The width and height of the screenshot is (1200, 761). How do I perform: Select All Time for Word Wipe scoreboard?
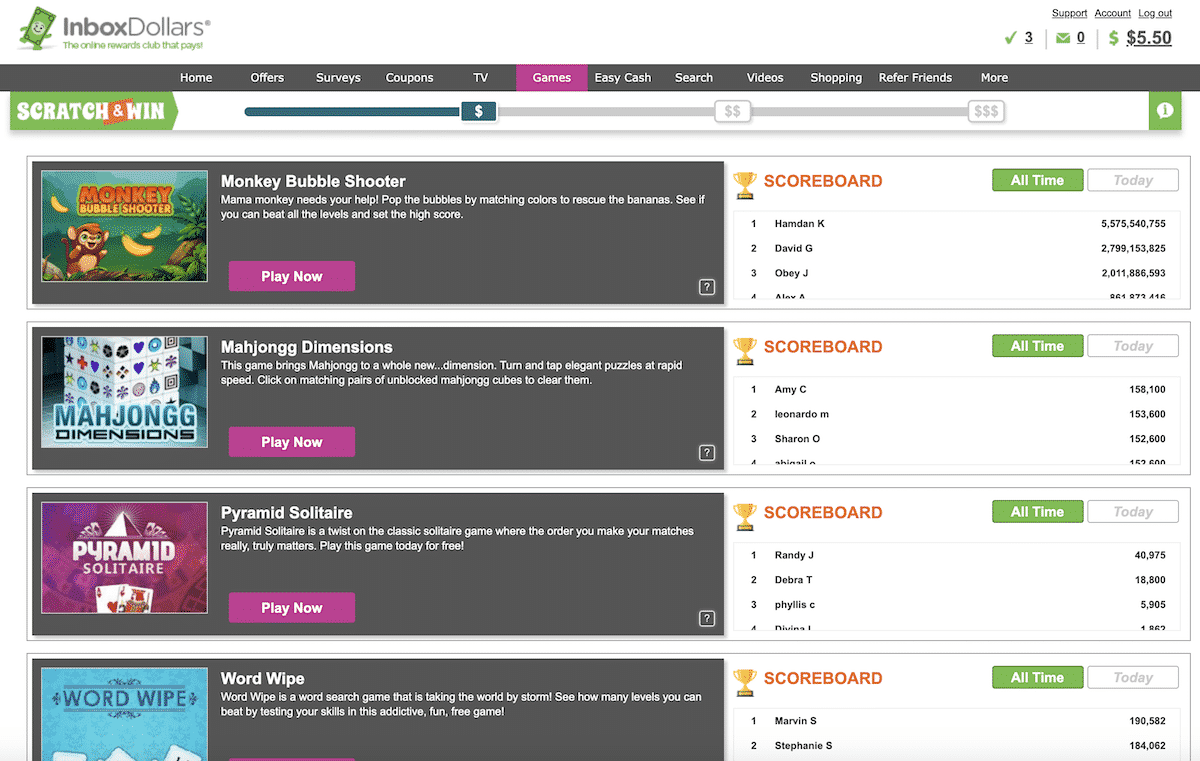pyautogui.click(x=1037, y=677)
